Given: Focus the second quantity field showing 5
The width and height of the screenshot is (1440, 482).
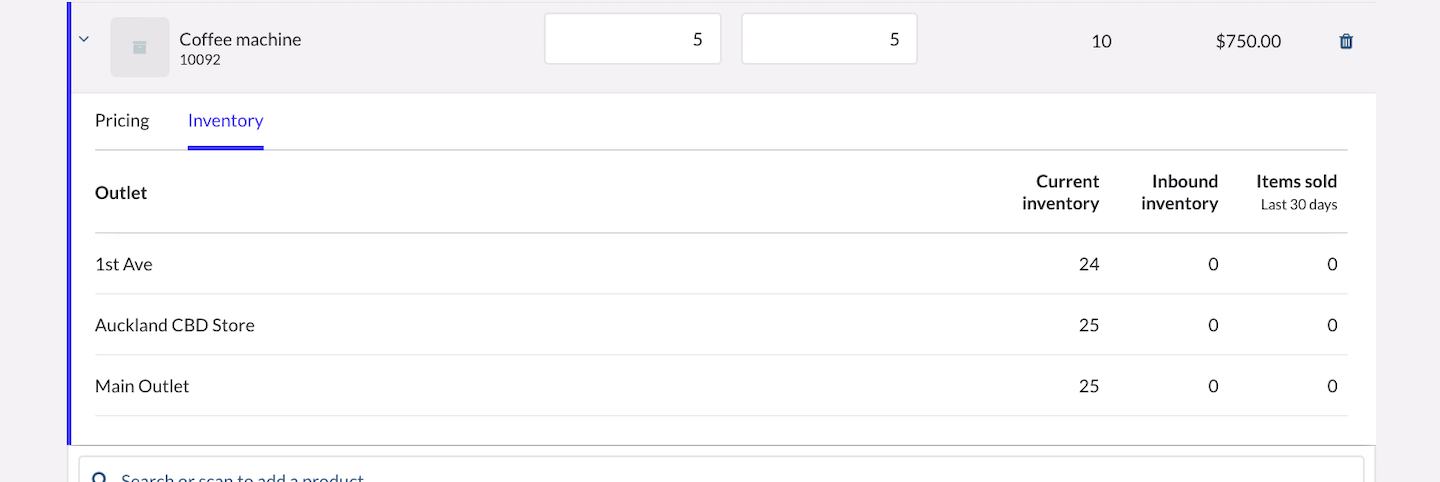Looking at the screenshot, I should (829, 40).
